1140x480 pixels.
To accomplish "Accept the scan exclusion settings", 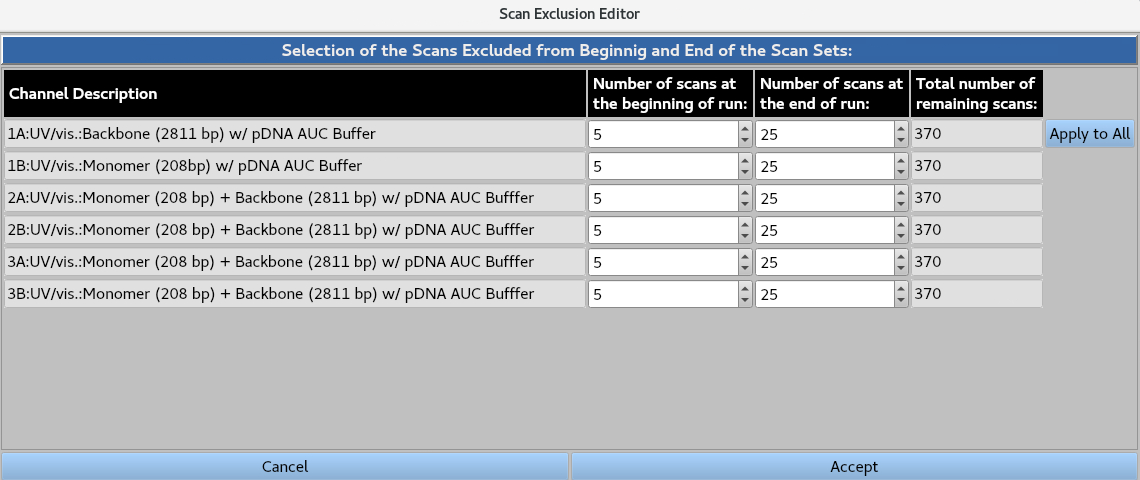I will [x=854, y=466].
